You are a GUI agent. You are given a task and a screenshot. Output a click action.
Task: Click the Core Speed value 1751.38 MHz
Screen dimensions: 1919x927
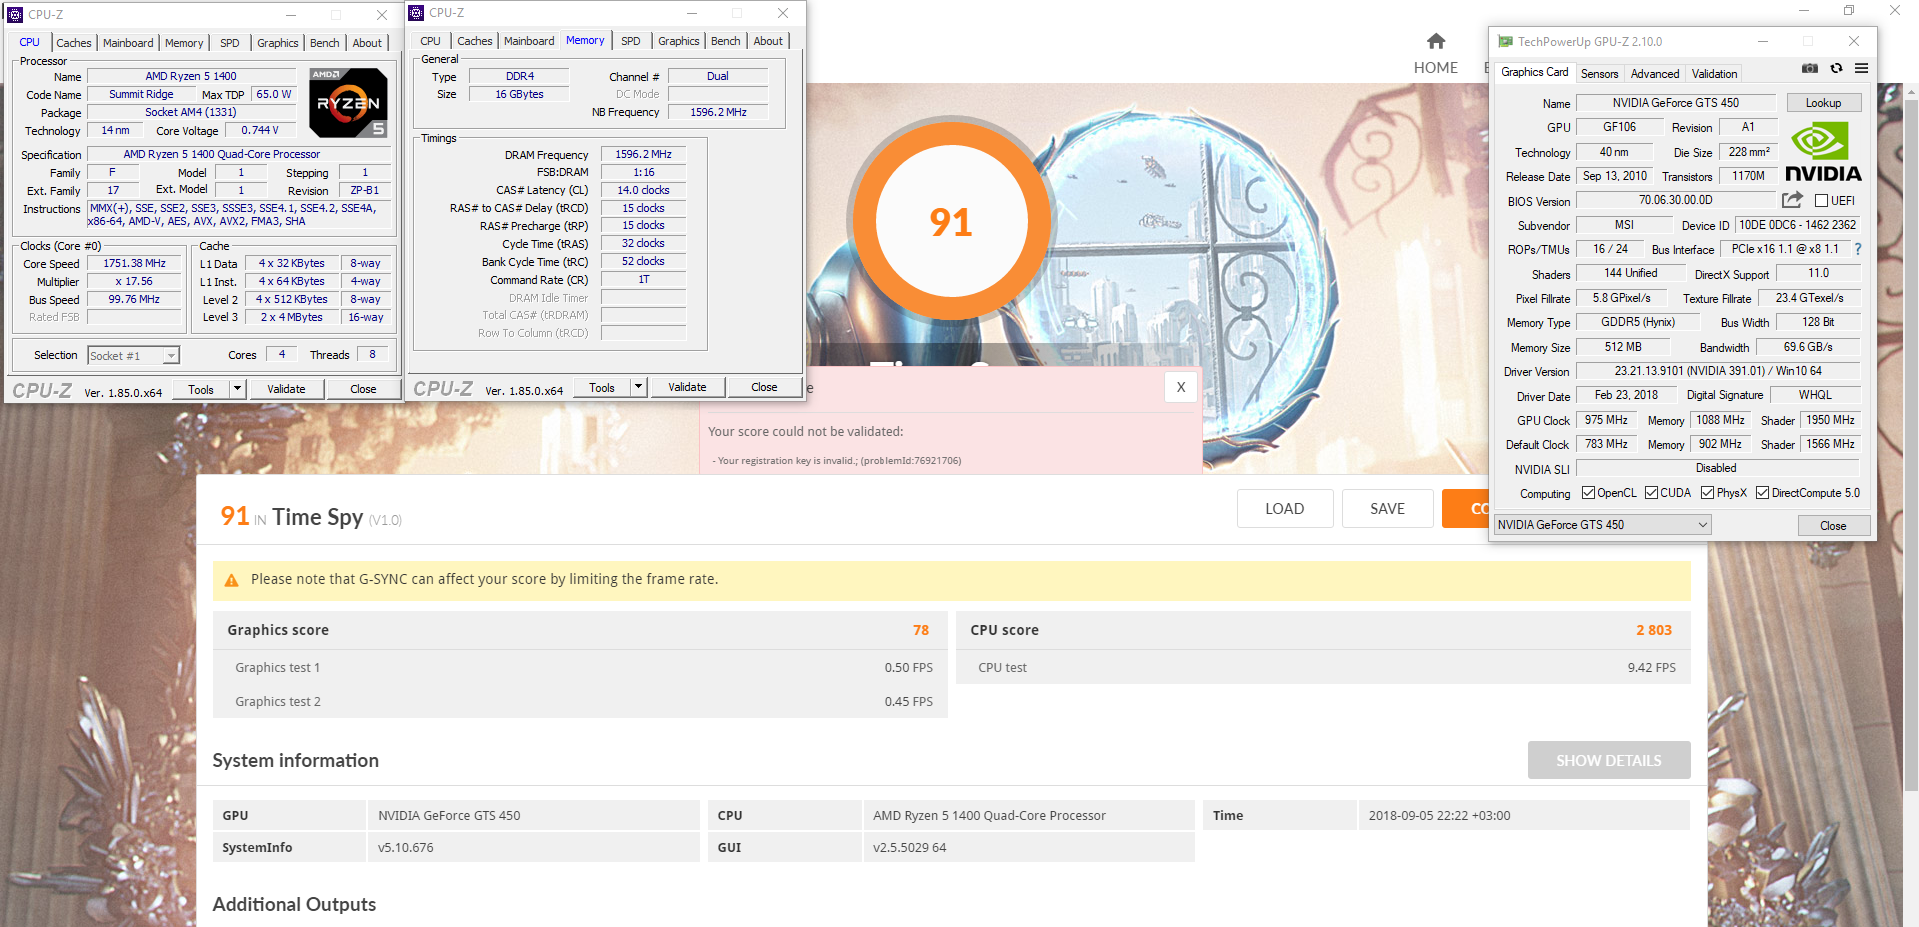coord(135,264)
